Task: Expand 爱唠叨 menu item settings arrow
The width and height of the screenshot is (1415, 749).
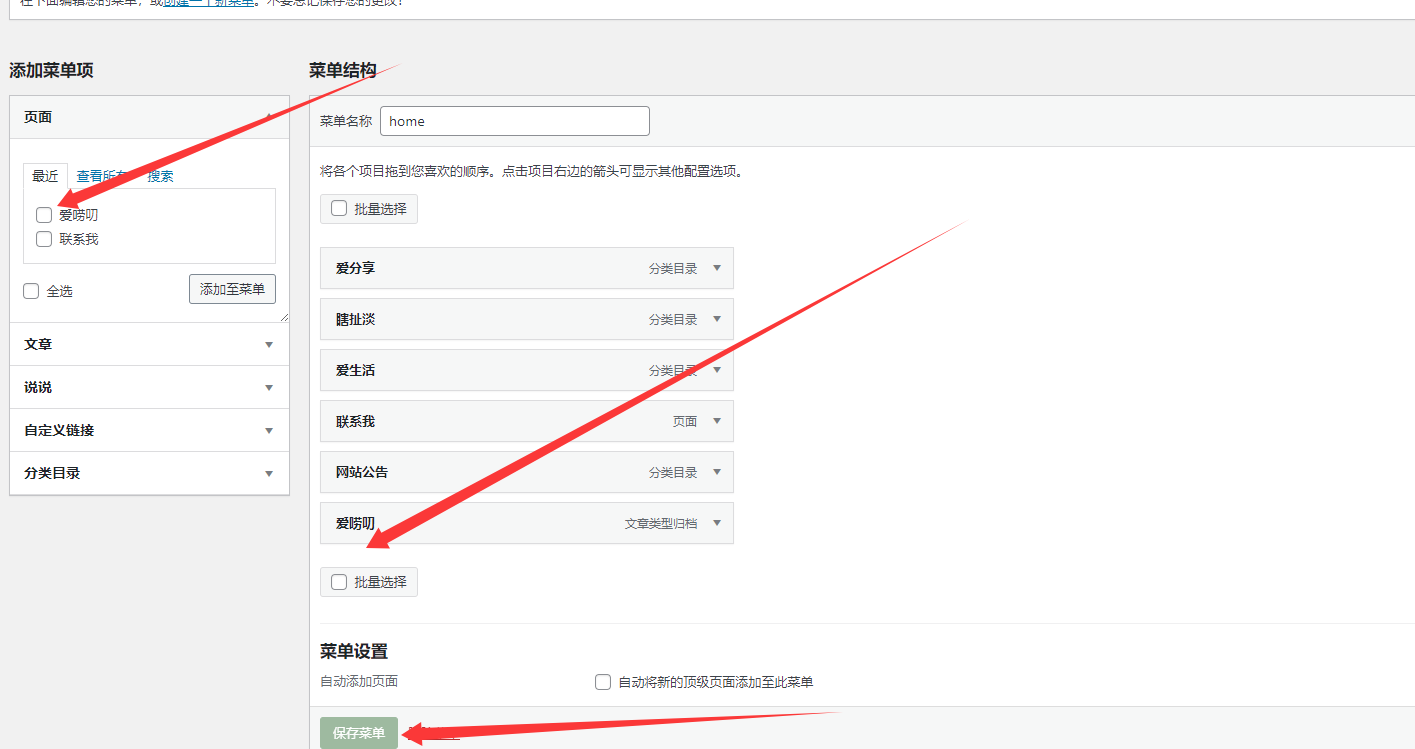Action: tap(717, 523)
